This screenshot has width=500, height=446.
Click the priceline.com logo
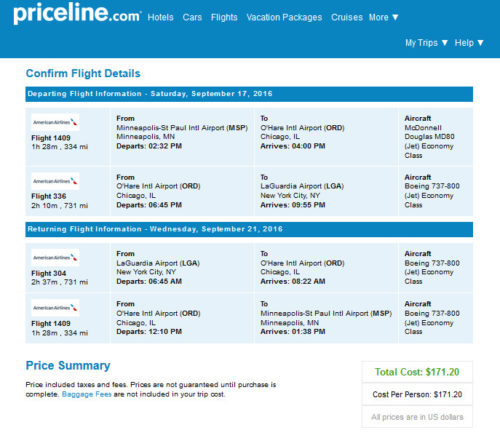point(77,14)
